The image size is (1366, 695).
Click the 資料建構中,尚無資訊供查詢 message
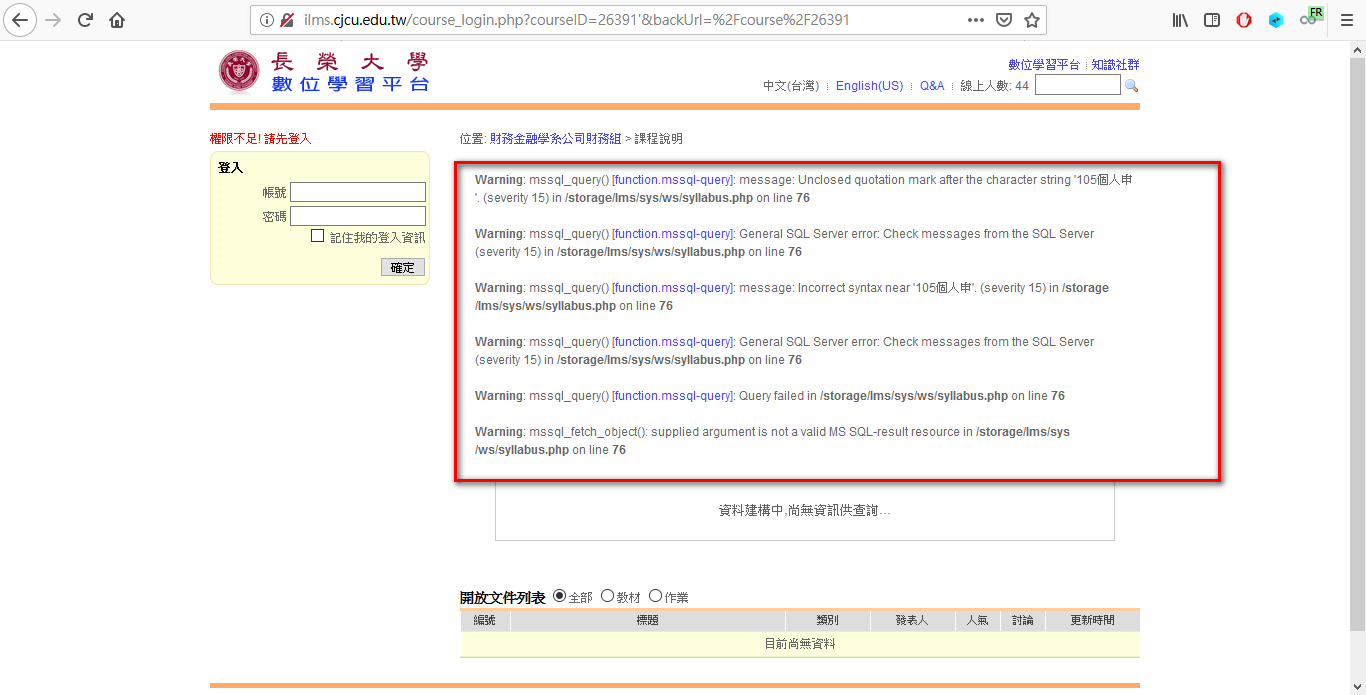point(805,510)
